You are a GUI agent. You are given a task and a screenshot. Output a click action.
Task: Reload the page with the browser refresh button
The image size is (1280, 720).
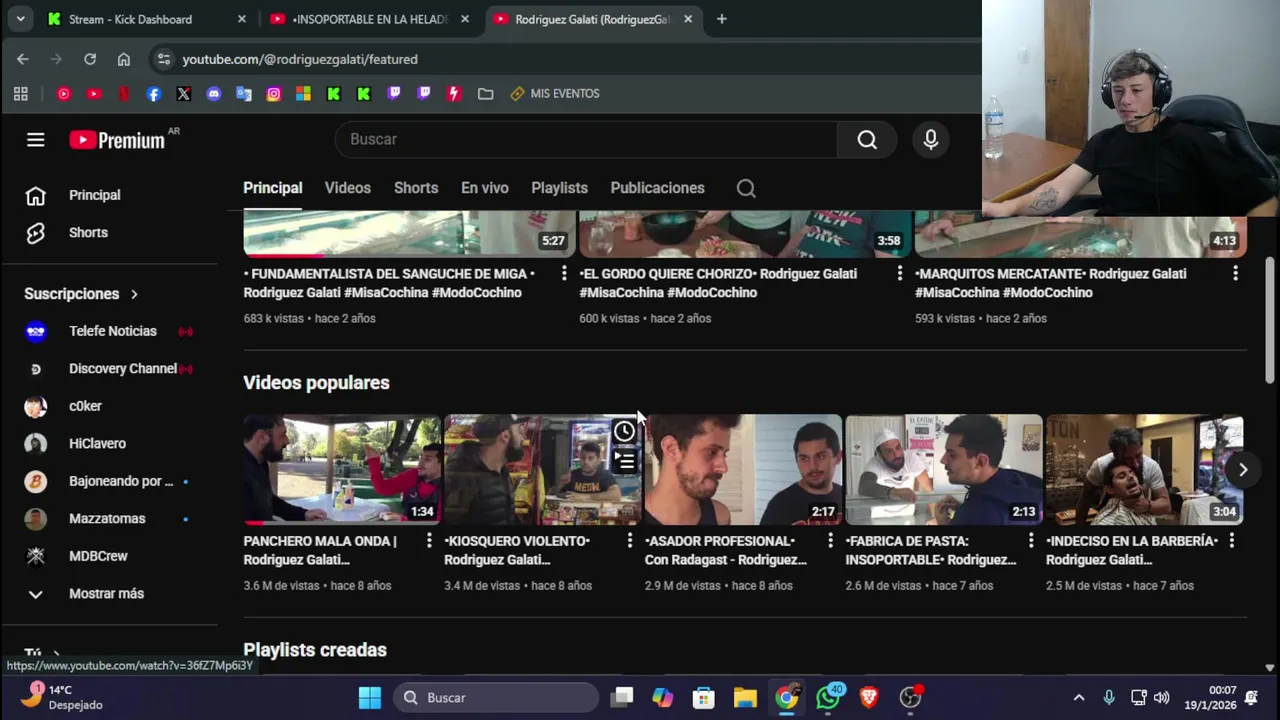(90, 59)
